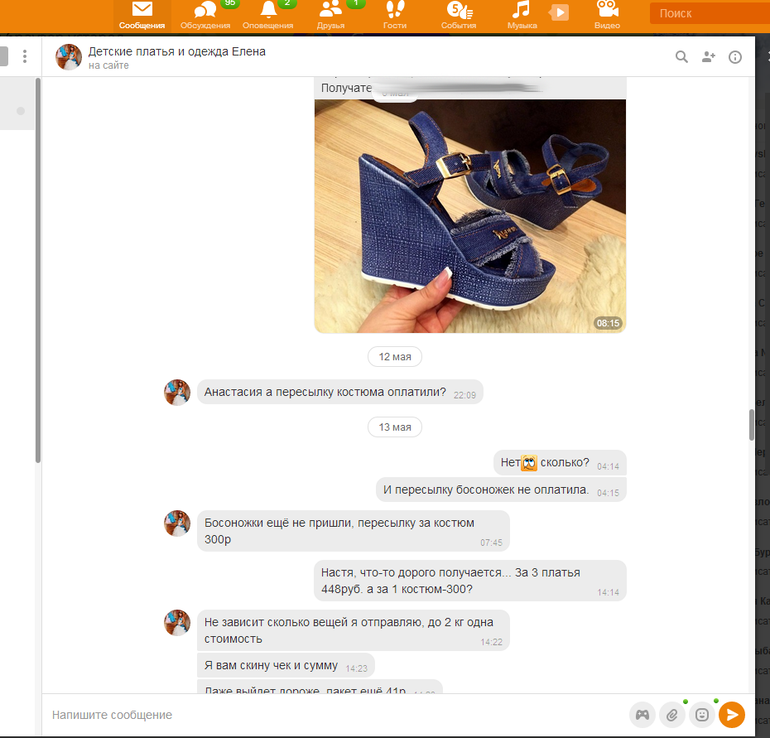Search within this conversation
The height and width of the screenshot is (738, 770).
click(x=682, y=57)
